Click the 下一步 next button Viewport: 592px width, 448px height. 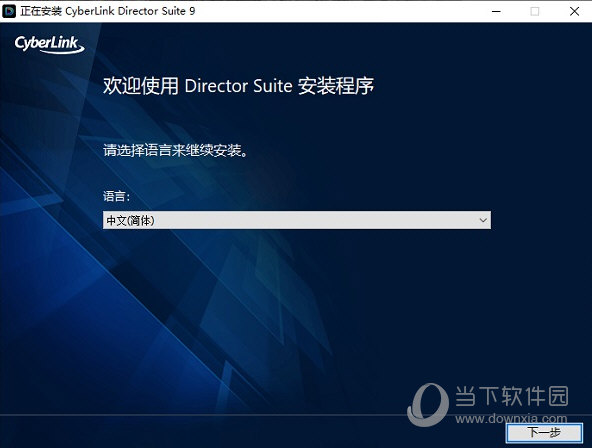[x=544, y=433]
